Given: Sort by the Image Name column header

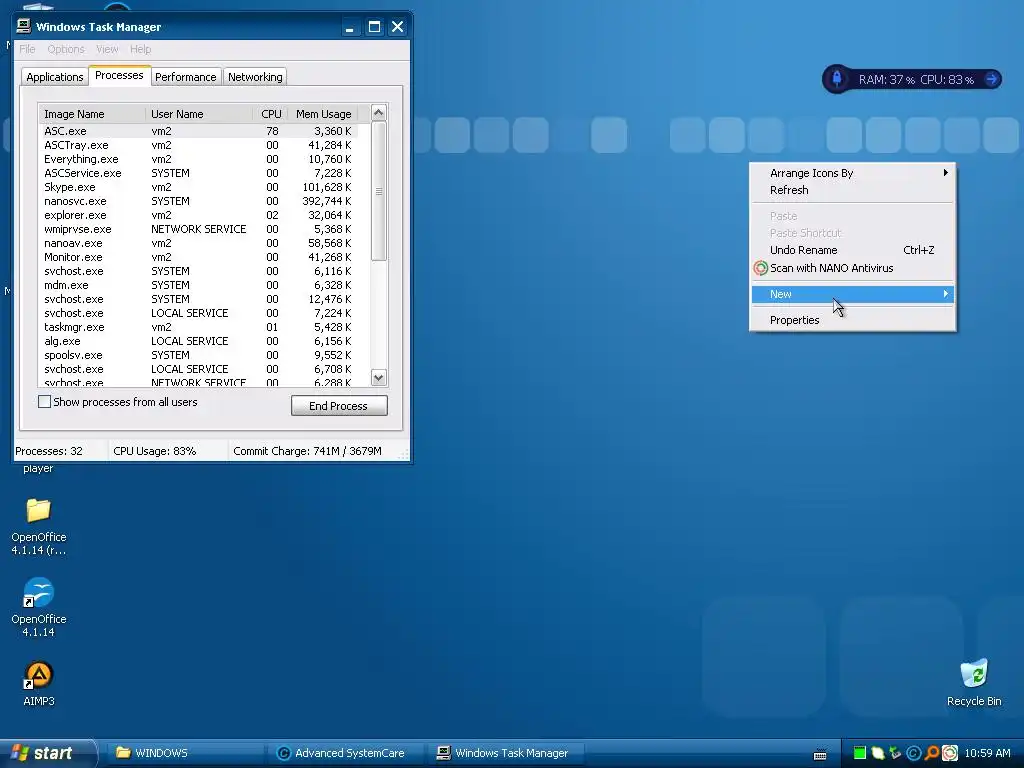Looking at the screenshot, I should (x=91, y=114).
